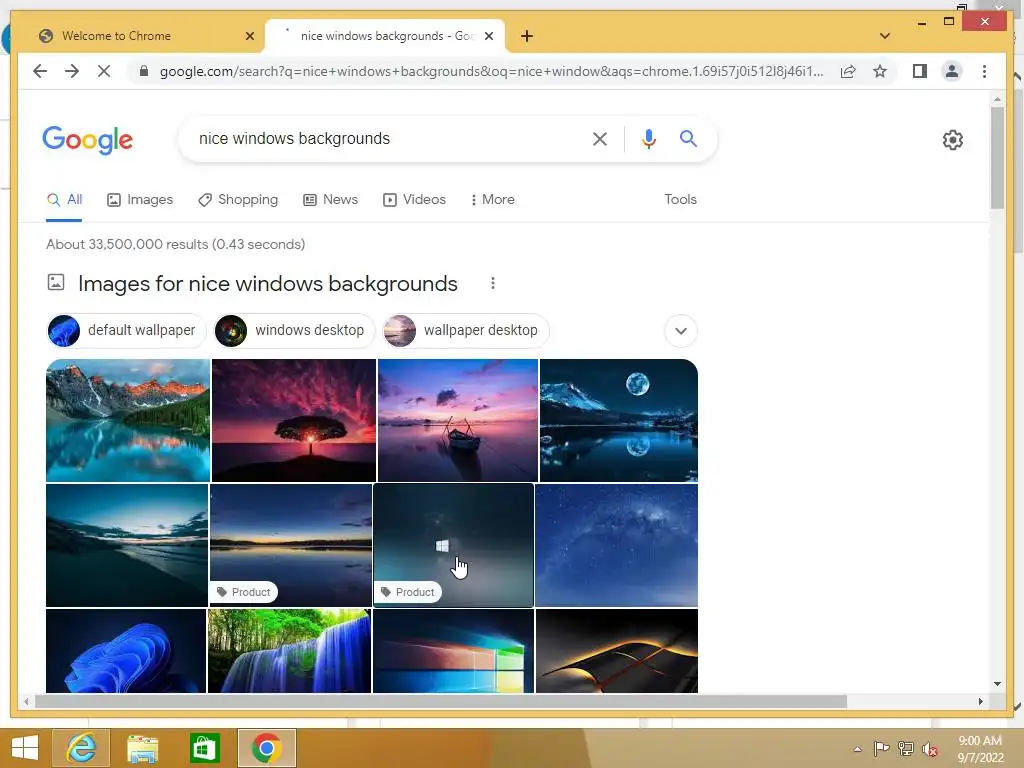Click into the search query field
The image size is (1024, 768).
[x=385, y=138]
